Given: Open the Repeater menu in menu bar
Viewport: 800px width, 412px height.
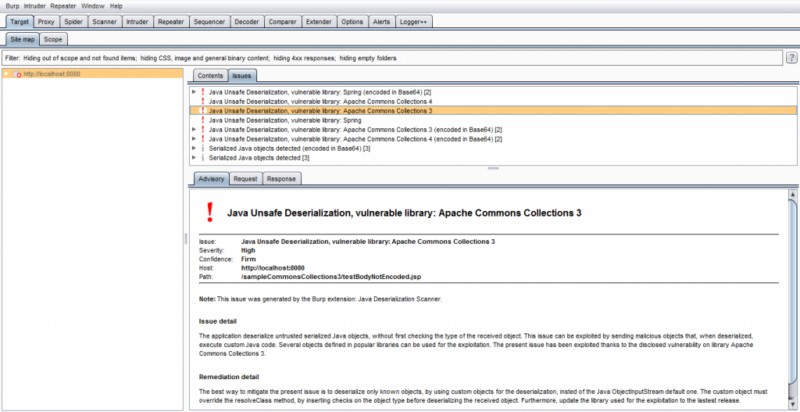Looking at the screenshot, I should click(x=63, y=6).
